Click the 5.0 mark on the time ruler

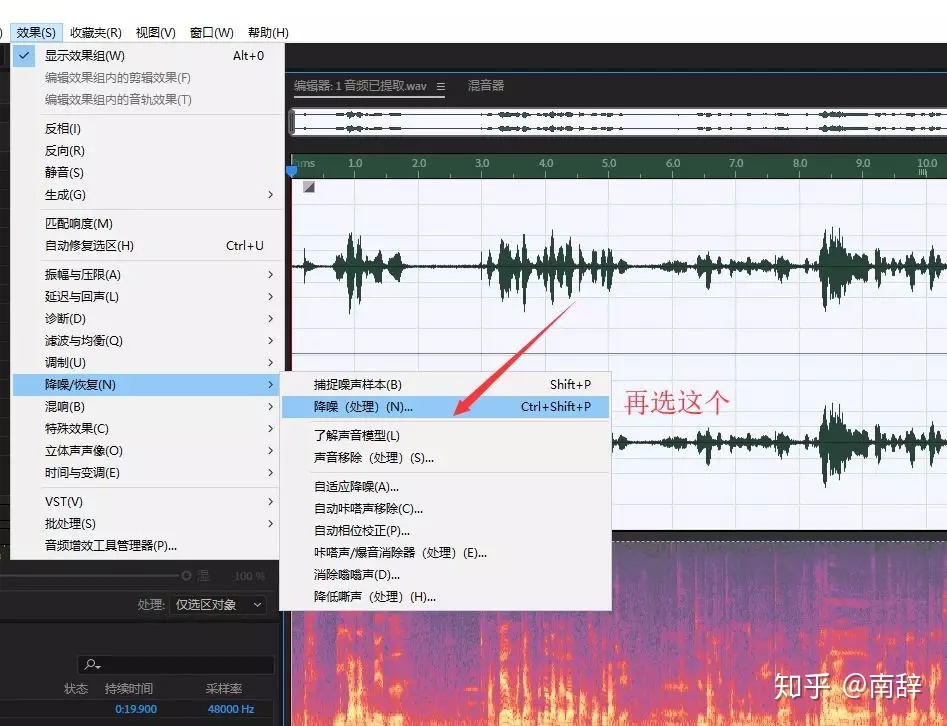[609, 163]
